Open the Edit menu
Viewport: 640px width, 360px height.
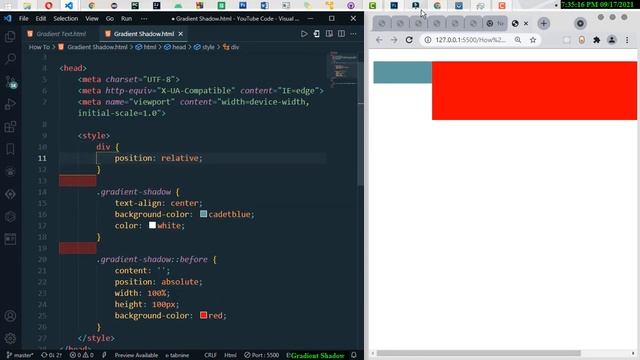[40, 19]
